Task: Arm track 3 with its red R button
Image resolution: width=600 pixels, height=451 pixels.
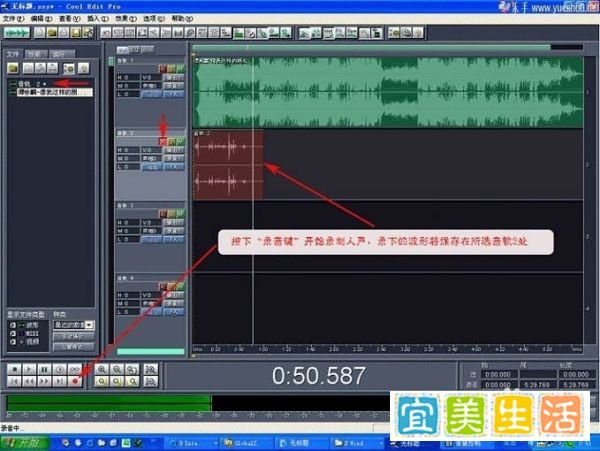Action: (x=163, y=214)
